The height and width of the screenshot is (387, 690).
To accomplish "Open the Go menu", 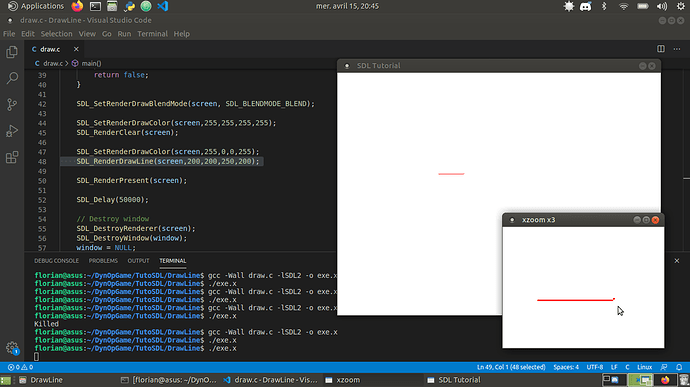I will [106, 34].
